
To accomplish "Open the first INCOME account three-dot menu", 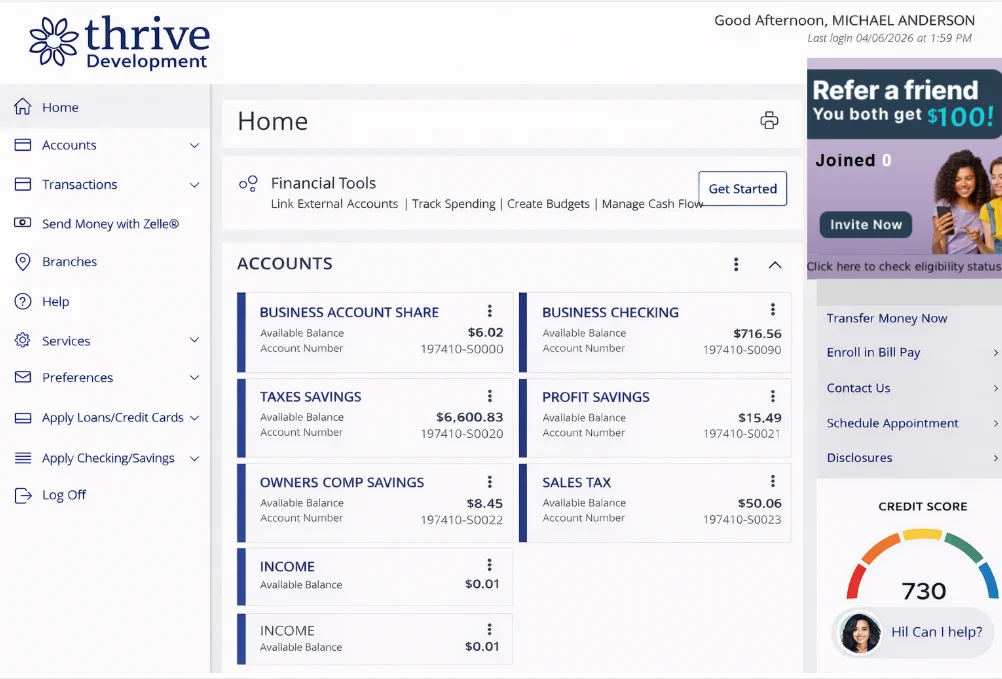I will click(x=489, y=565).
